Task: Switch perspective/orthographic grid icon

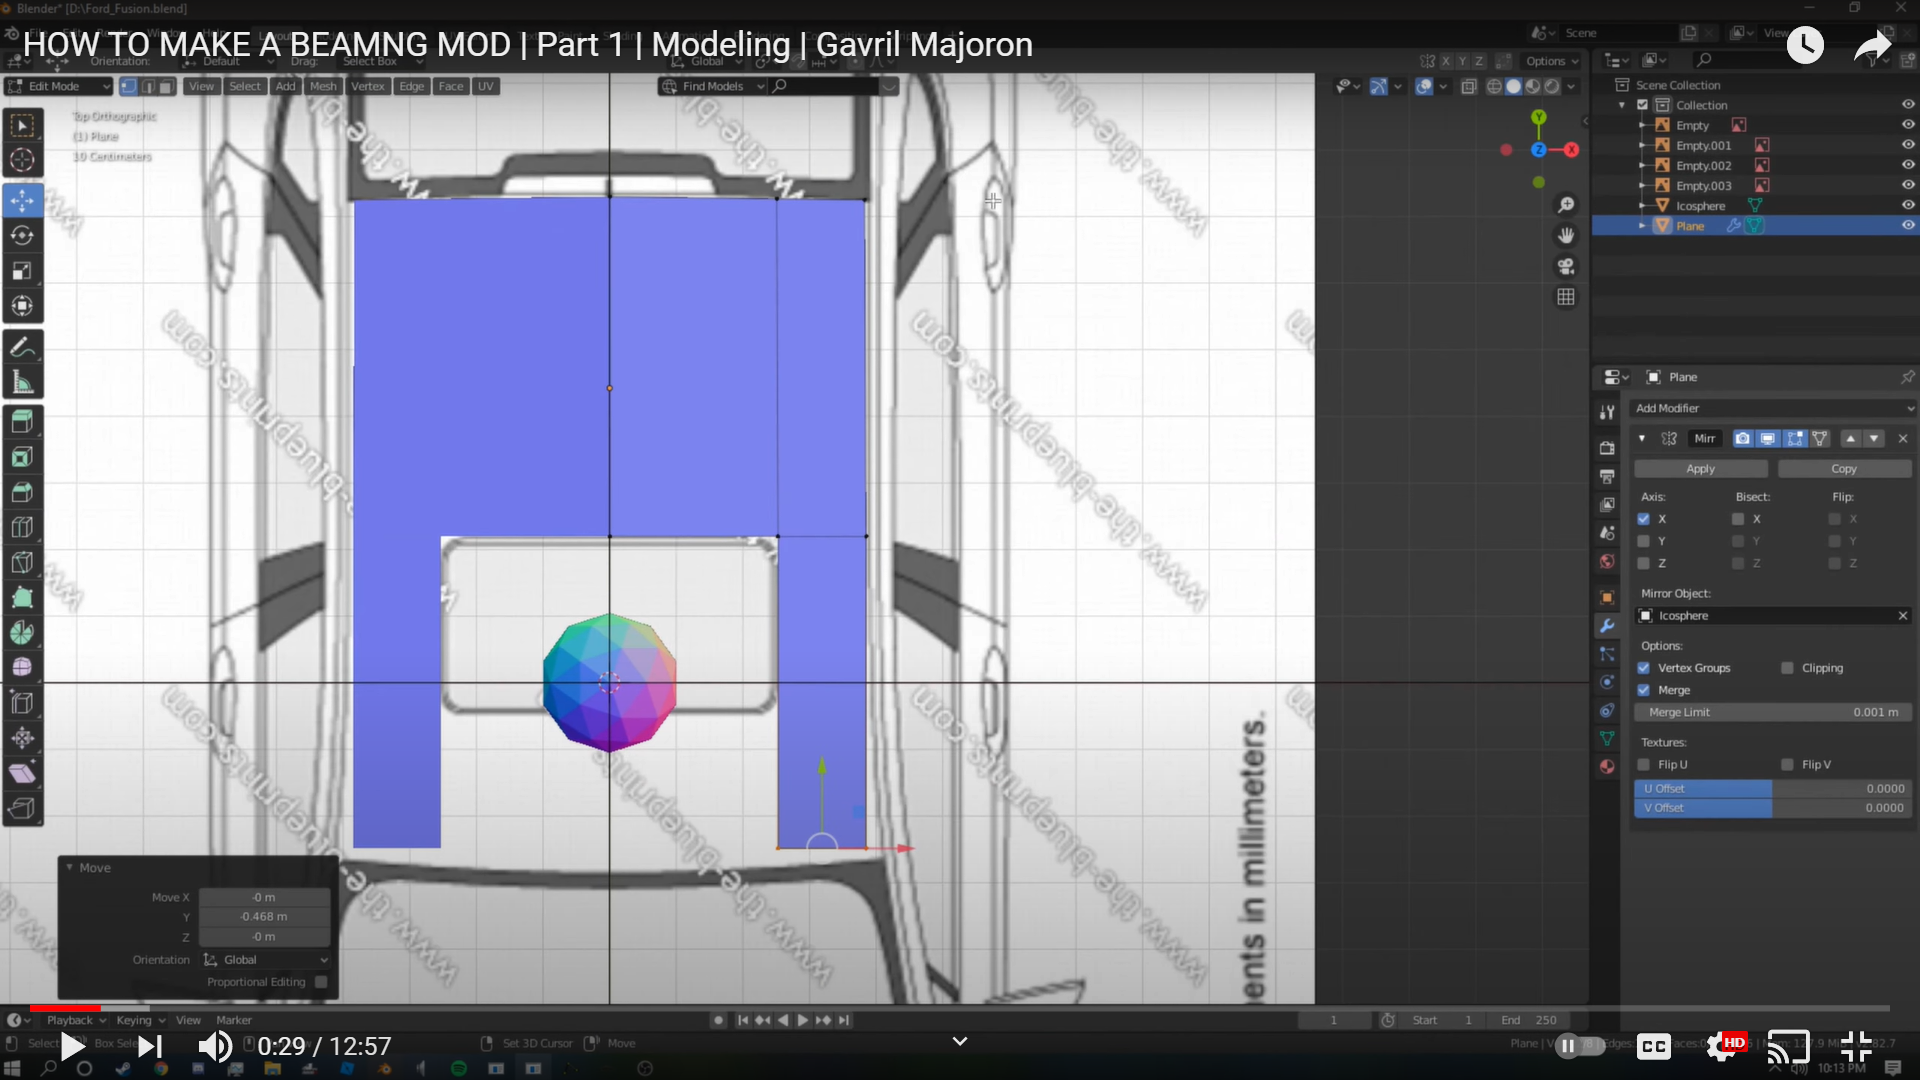Action: coord(1566,298)
